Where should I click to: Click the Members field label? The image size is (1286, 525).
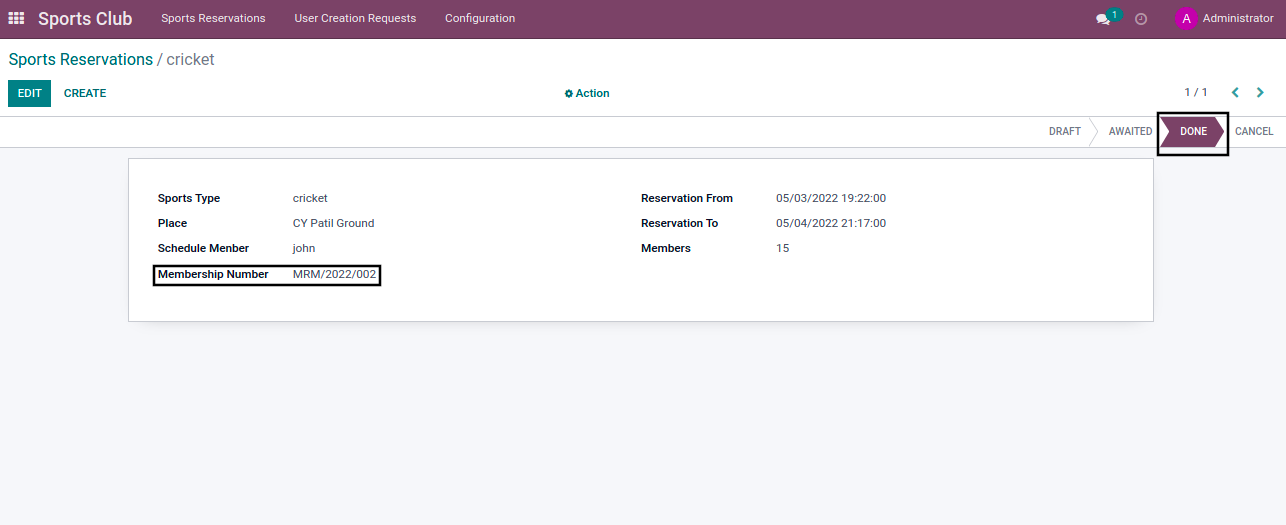click(x=666, y=248)
